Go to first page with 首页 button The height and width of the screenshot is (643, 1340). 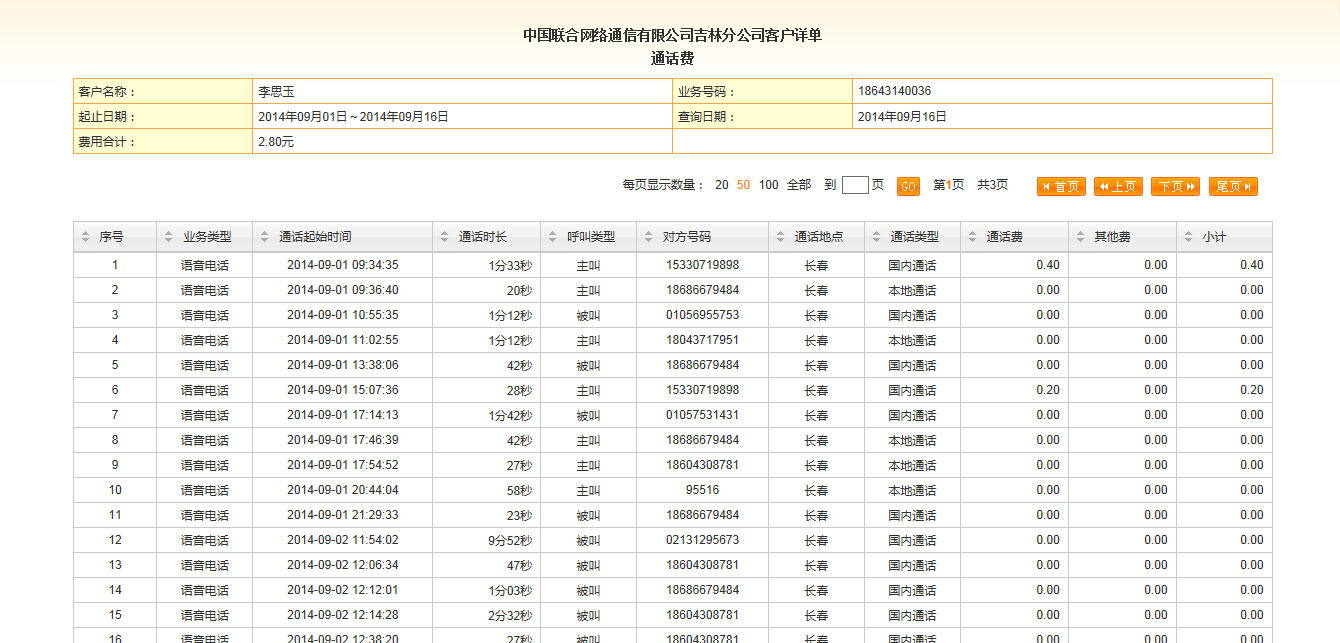point(1061,186)
